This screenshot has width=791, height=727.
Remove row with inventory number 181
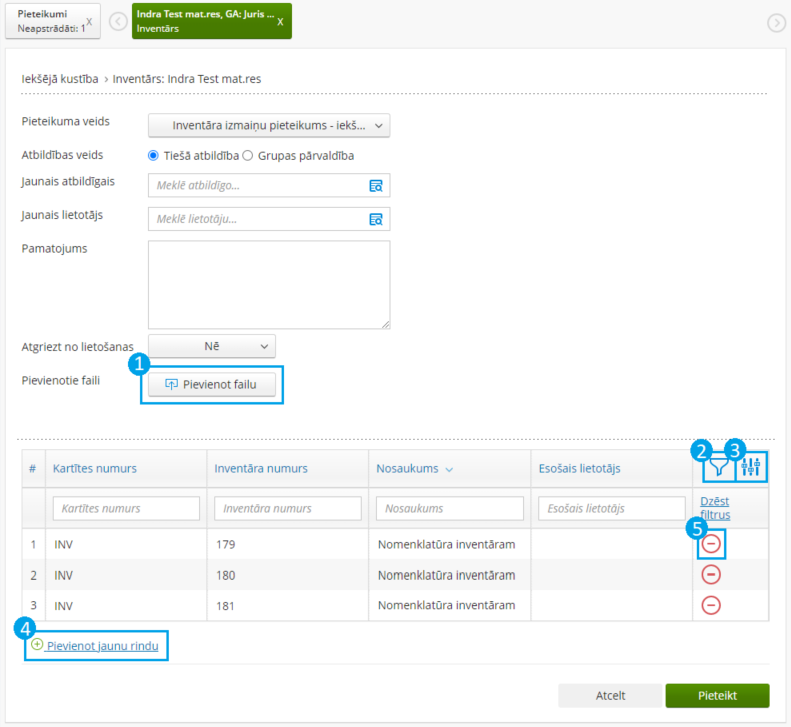(711, 605)
